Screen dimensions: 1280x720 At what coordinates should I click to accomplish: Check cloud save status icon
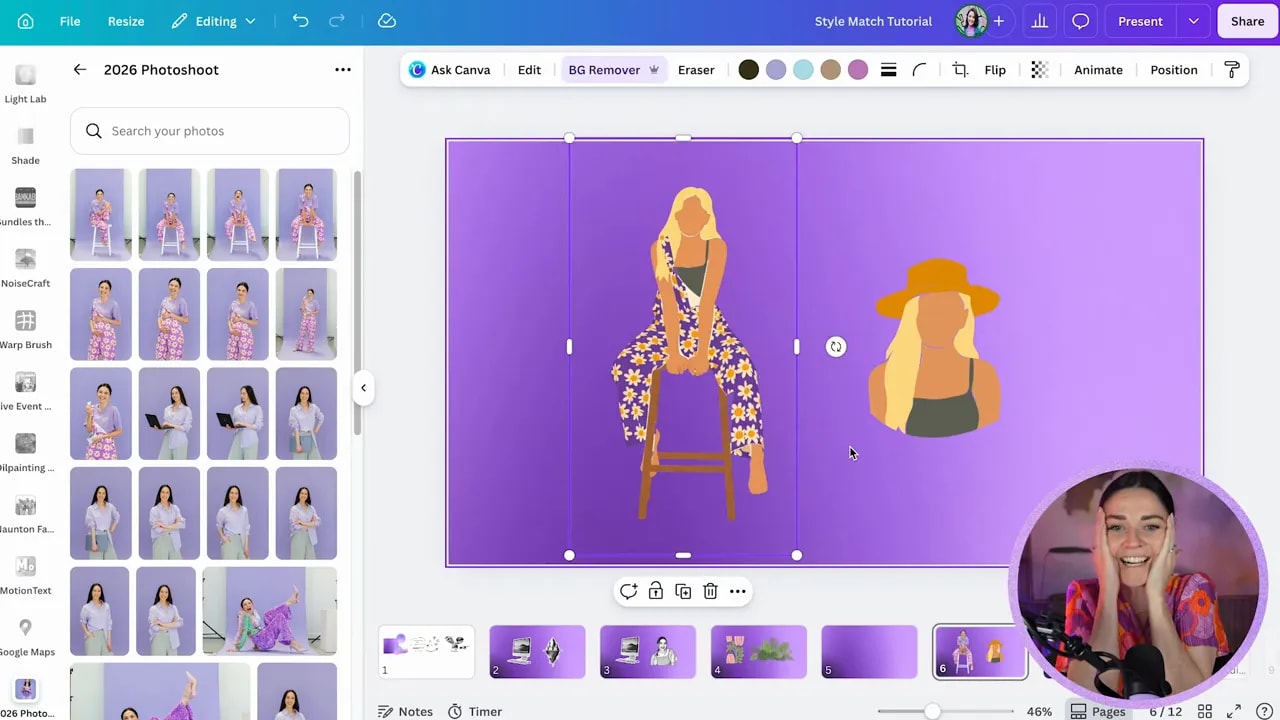point(387,21)
